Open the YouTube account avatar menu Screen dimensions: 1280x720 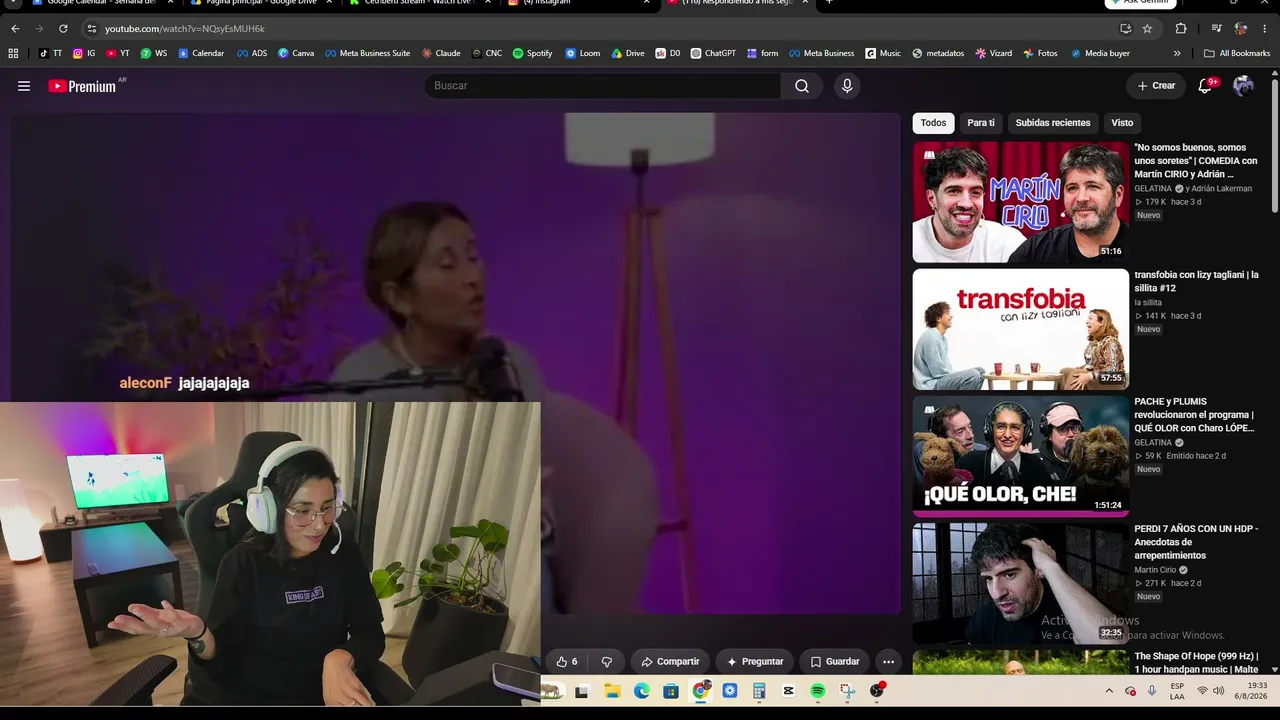pos(1243,86)
